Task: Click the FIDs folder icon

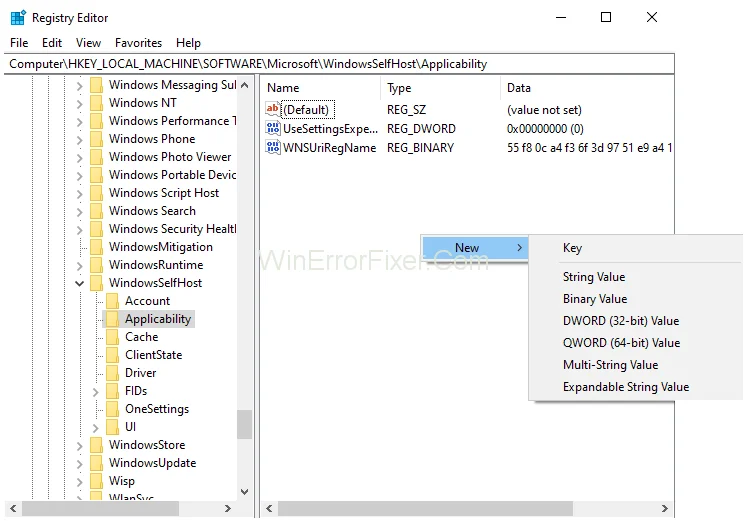Action: 112,391
